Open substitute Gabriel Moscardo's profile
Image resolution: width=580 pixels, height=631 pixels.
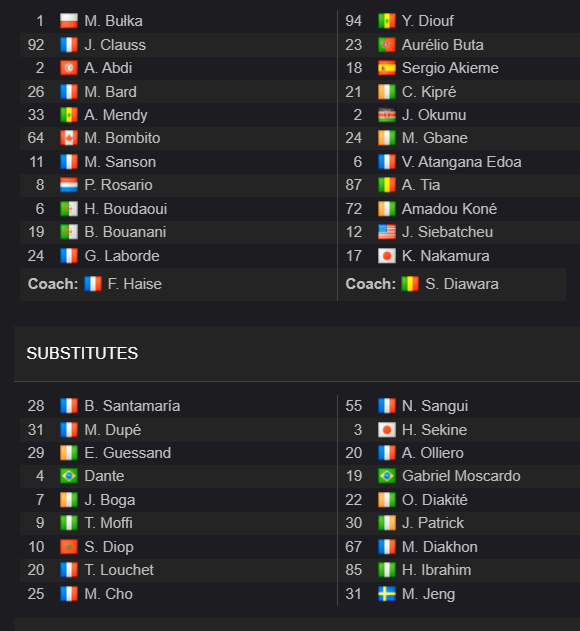[461, 476]
